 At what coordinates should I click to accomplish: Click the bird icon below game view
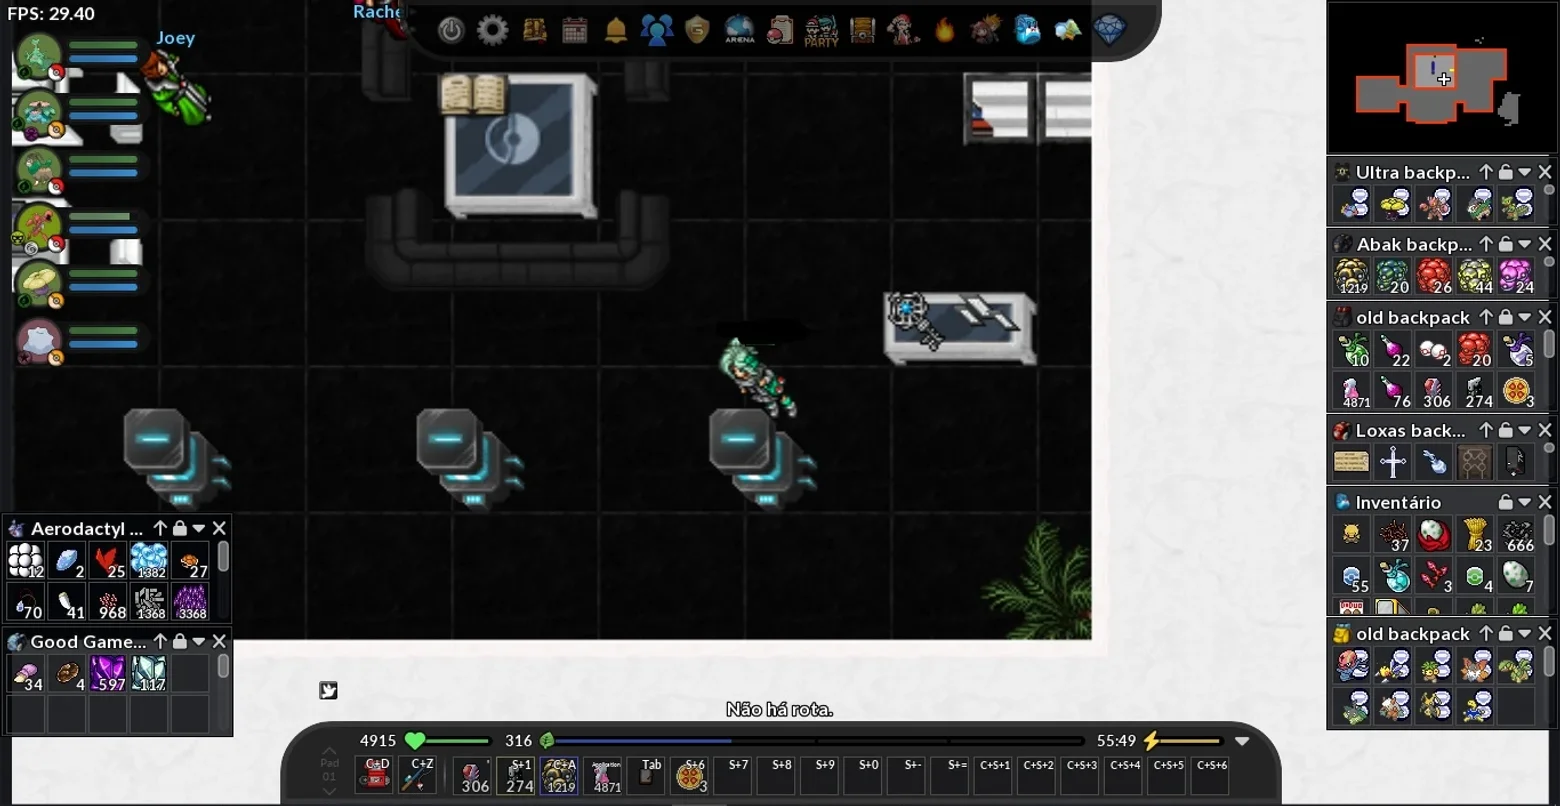[328, 690]
